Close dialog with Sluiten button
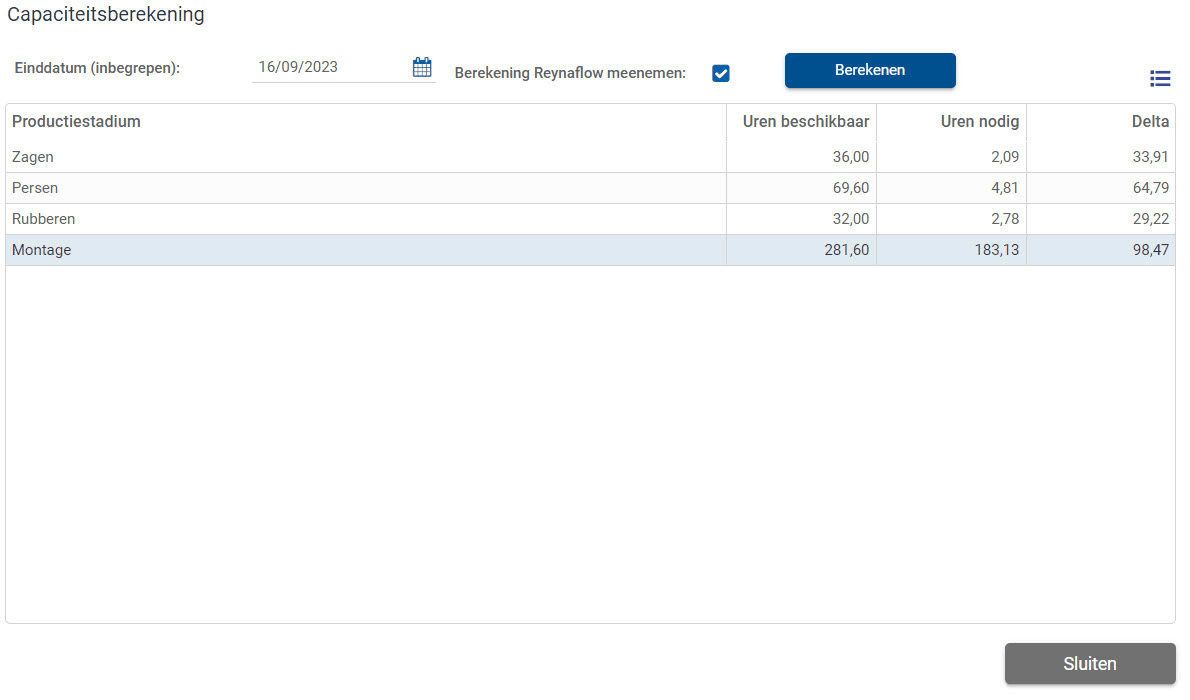 tap(1090, 664)
